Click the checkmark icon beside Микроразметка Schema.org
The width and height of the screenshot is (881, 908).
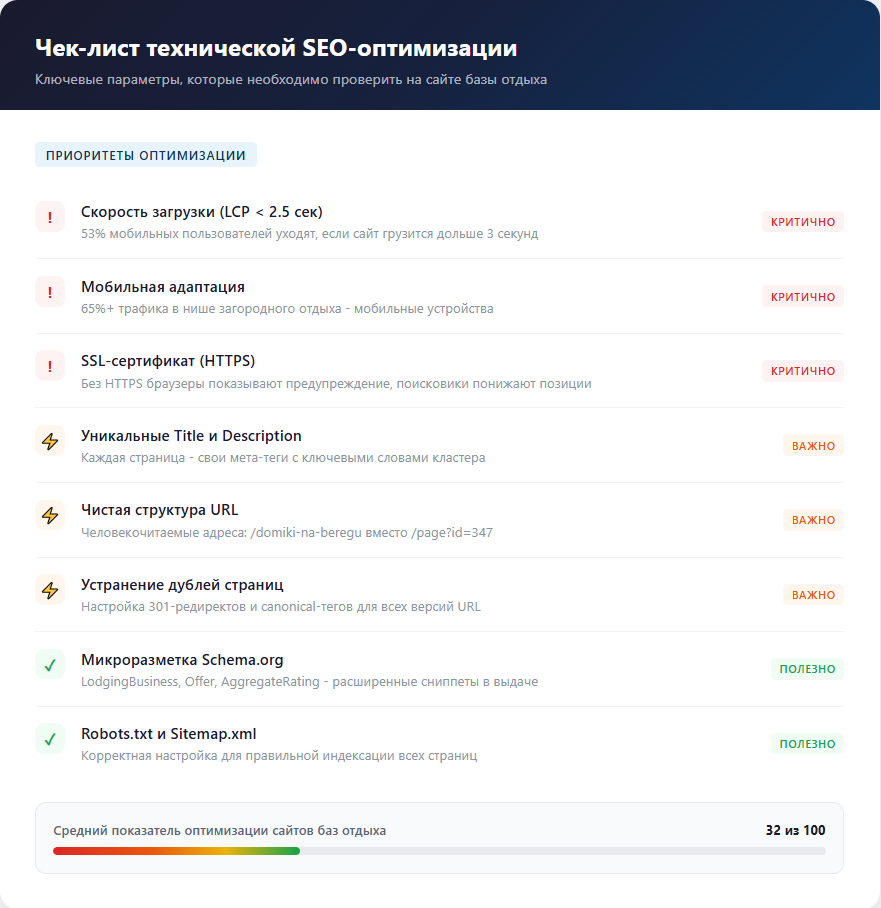pos(50,665)
